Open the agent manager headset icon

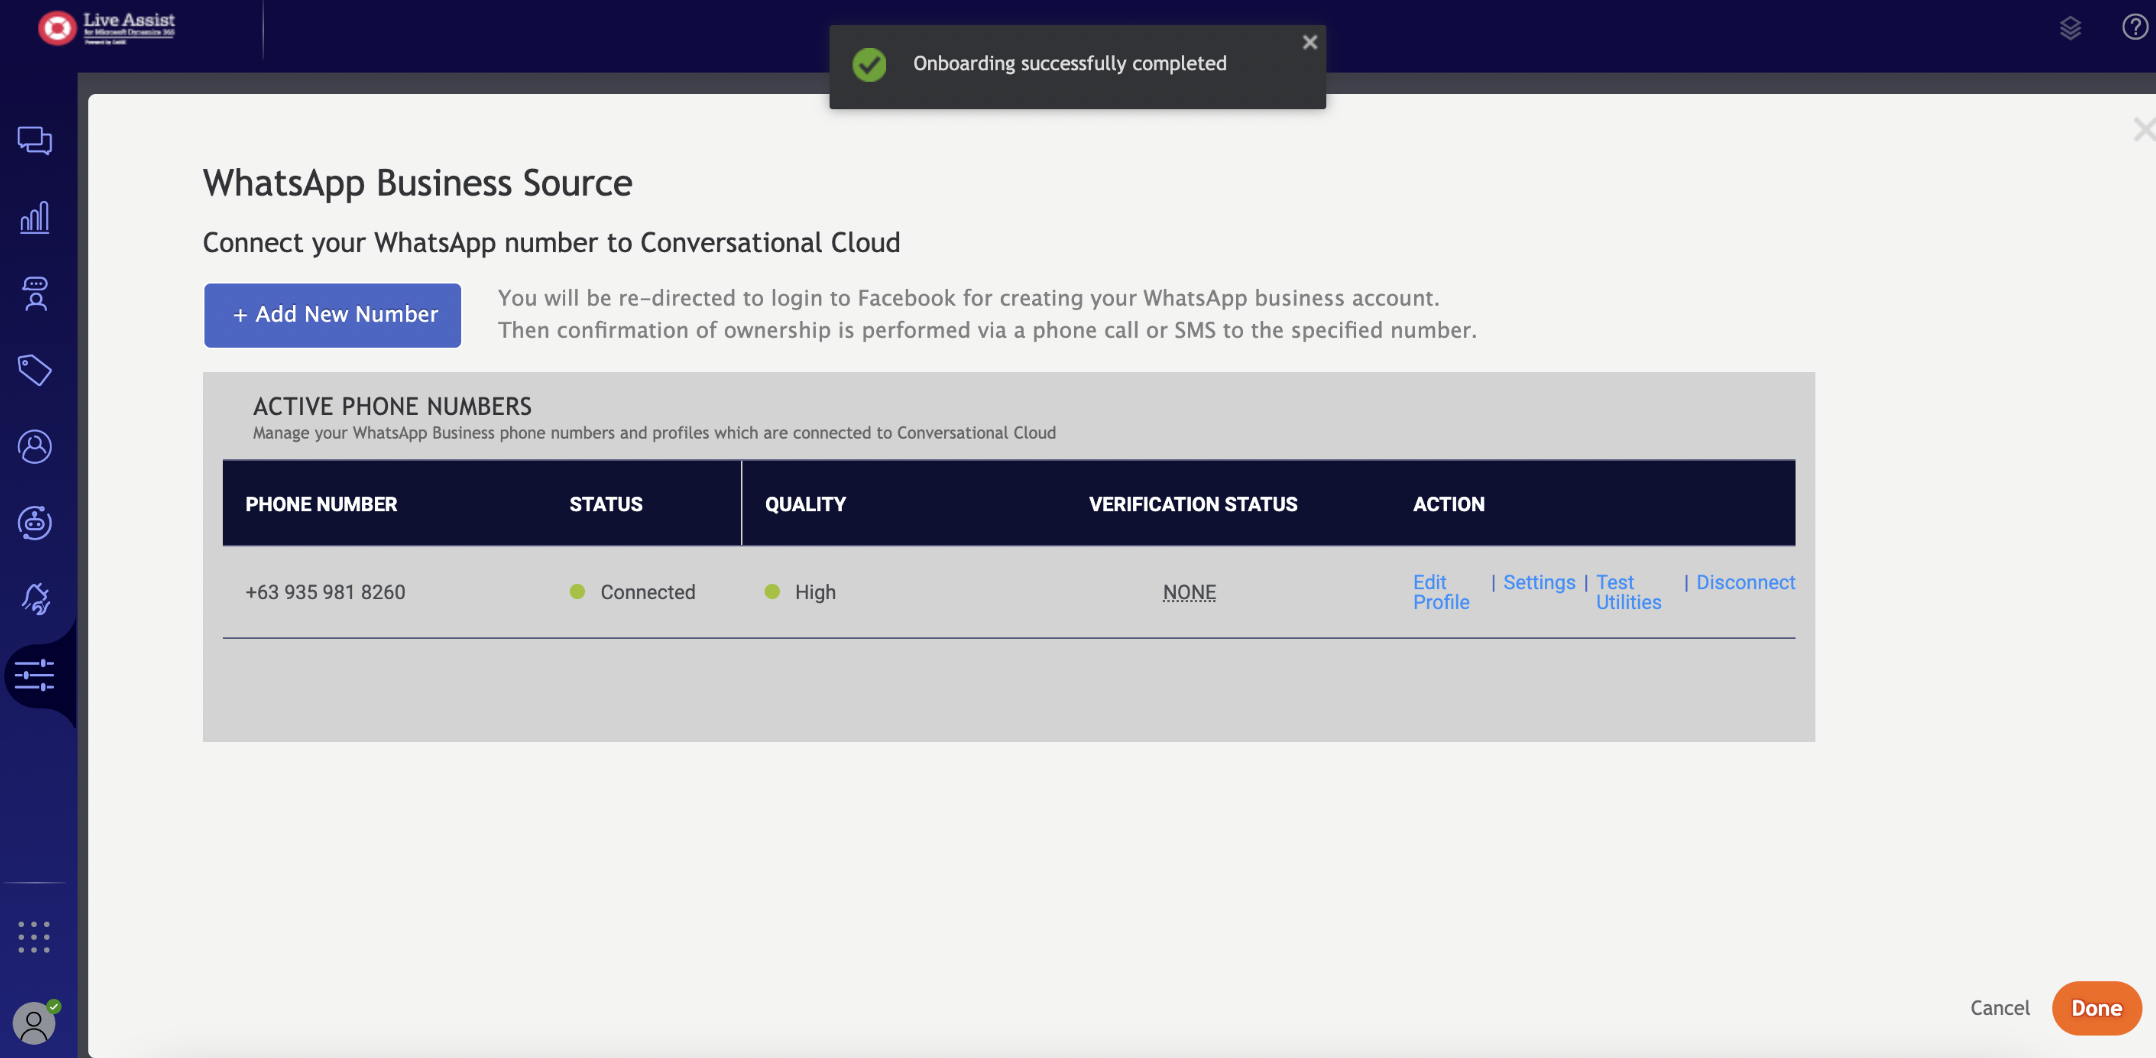(35, 294)
